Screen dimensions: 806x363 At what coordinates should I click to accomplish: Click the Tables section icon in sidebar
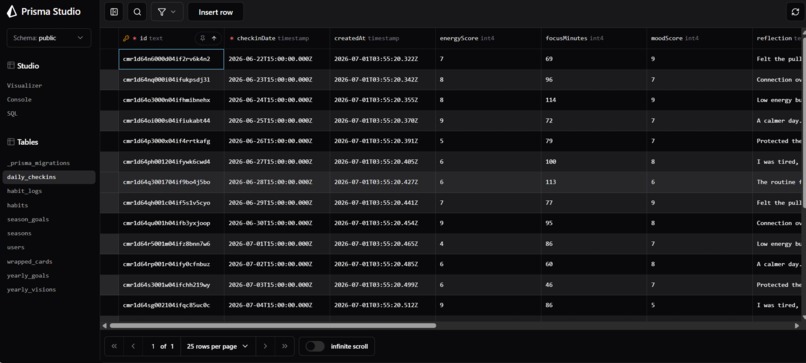11,142
